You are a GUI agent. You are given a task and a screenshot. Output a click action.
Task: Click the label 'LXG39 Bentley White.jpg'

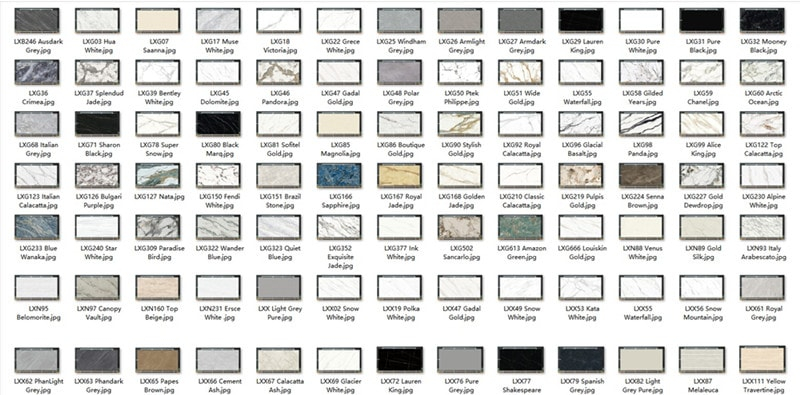click(x=158, y=97)
